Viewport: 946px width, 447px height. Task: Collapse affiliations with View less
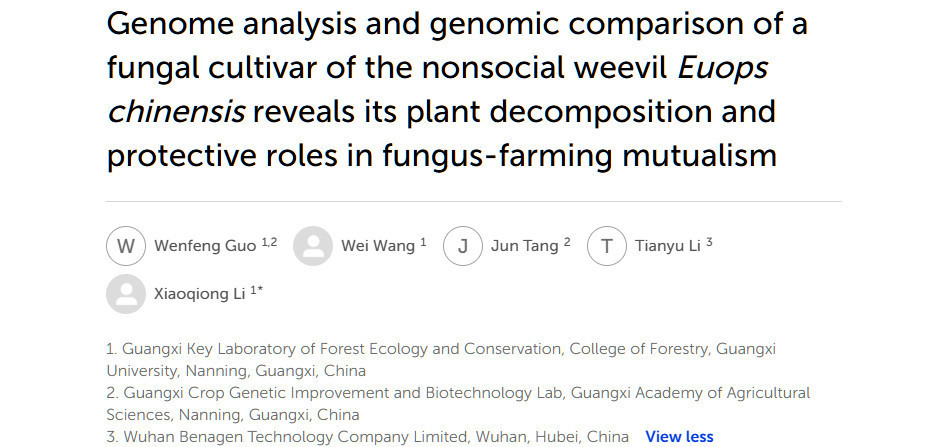click(x=679, y=436)
